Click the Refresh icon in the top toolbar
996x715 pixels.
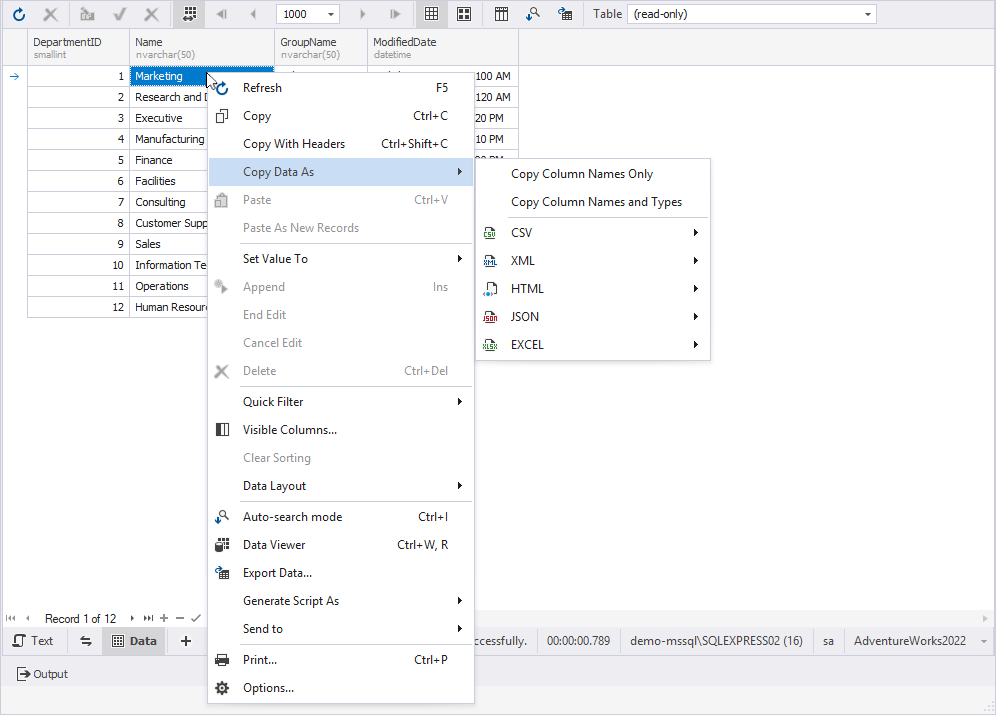coord(18,15)
